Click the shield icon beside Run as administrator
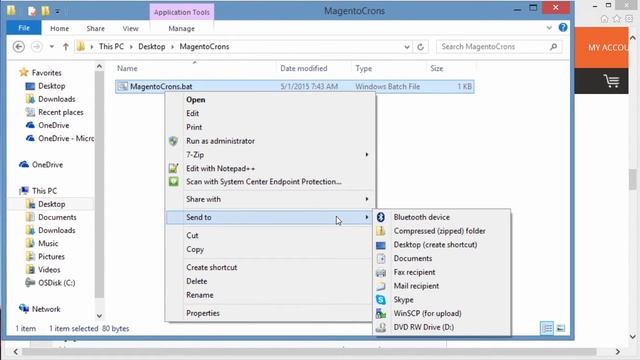The image size is (640, 360). [x=173, y=141]
